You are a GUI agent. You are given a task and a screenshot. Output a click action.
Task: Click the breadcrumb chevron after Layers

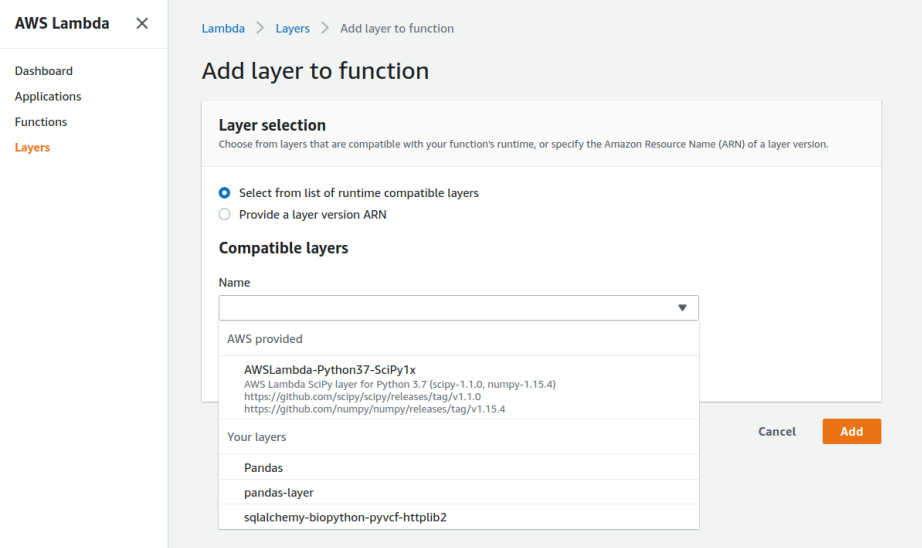coord(325,28)
